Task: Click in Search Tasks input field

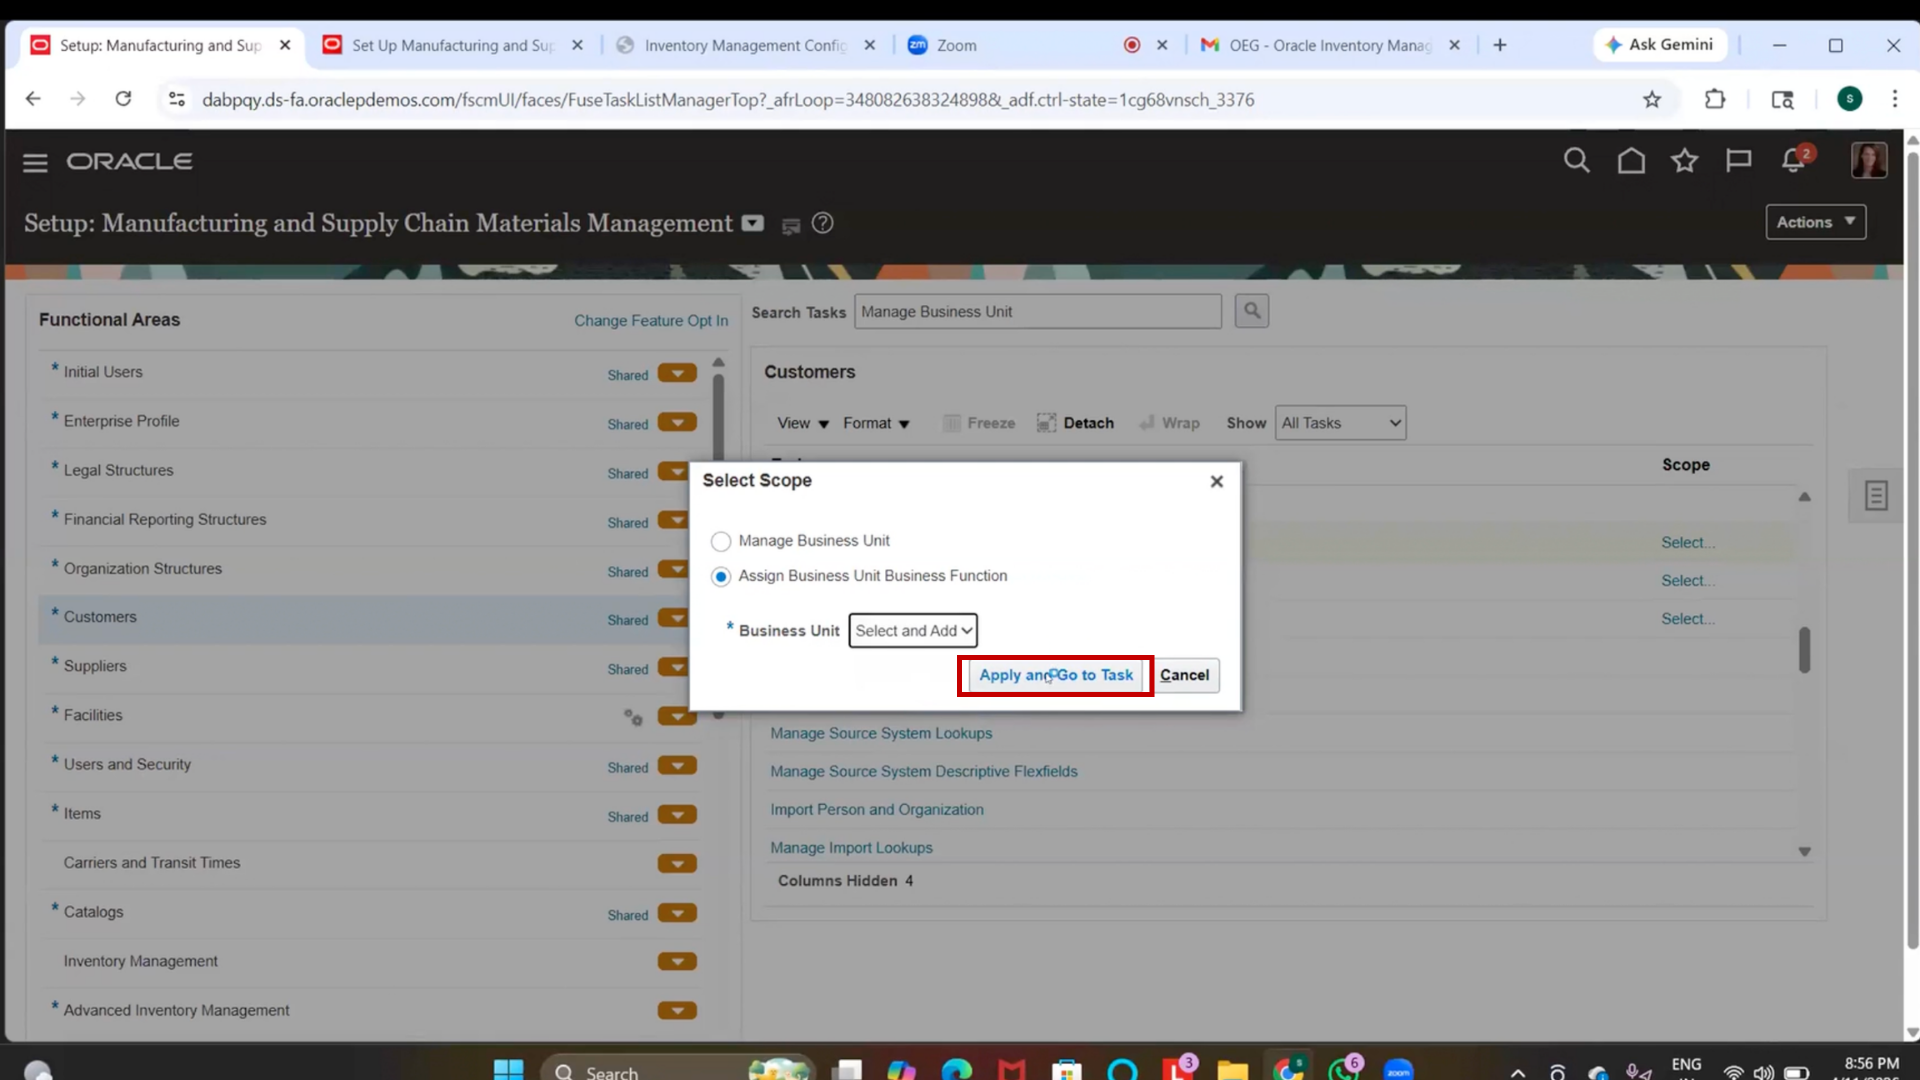Action: 1037,311
